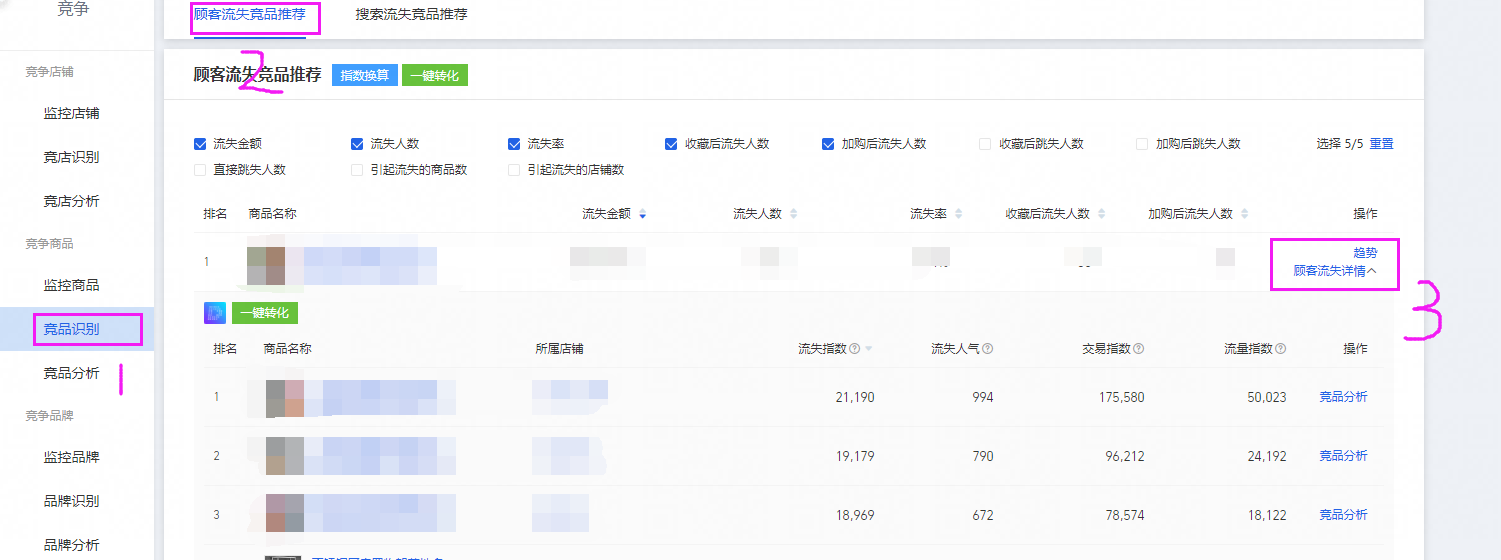1501x560 pixels.
Task: Open 竞店分析 in the sidebar
Action: coord(71,201)
